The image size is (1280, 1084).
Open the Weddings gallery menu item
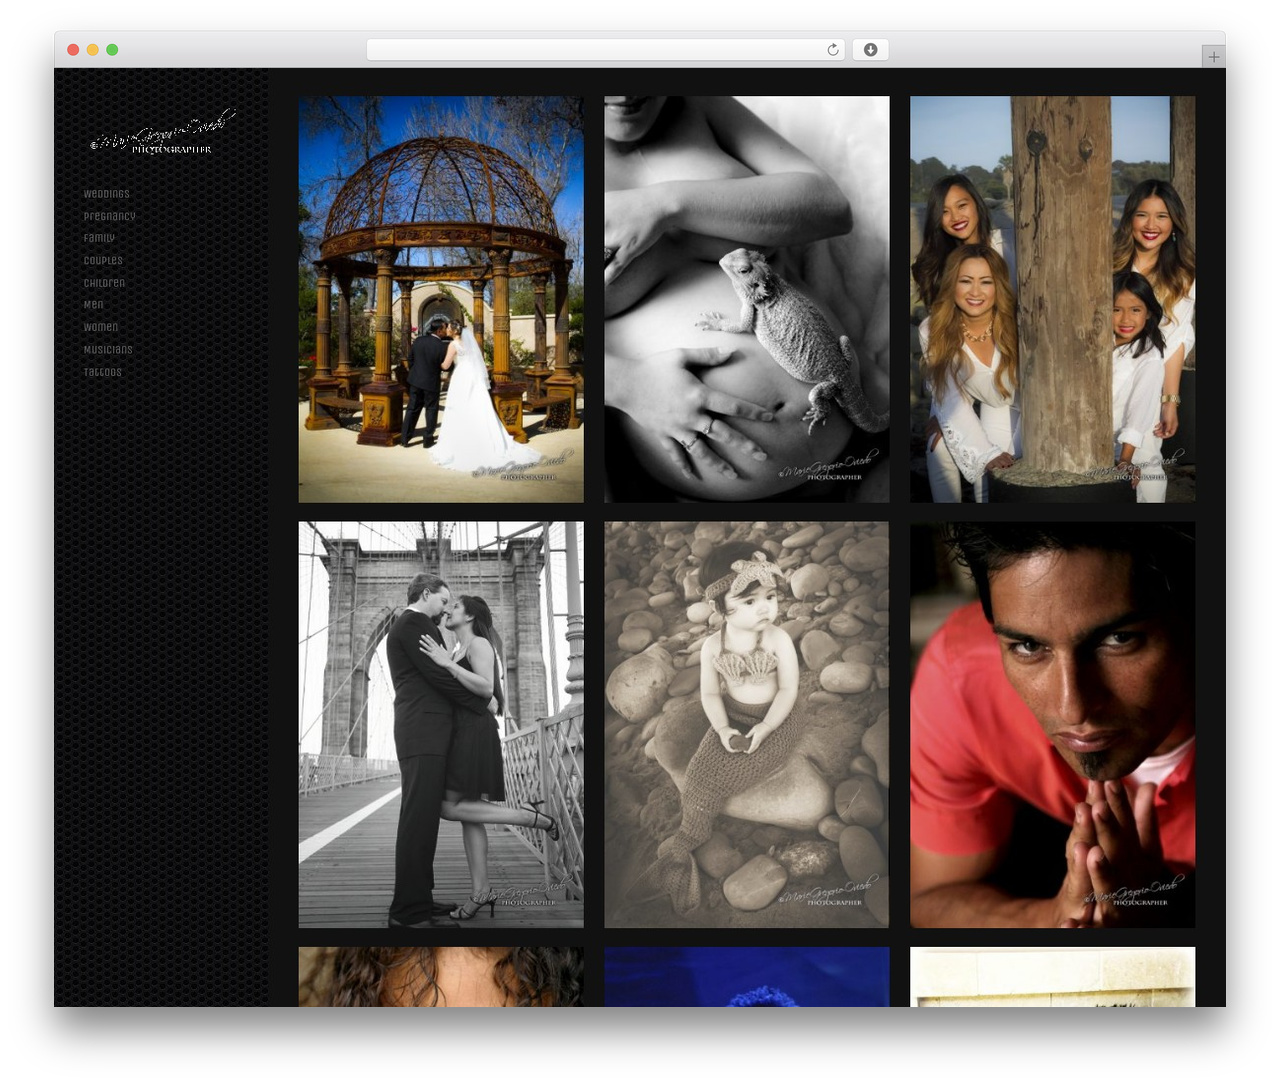click(x=107, y=194)
